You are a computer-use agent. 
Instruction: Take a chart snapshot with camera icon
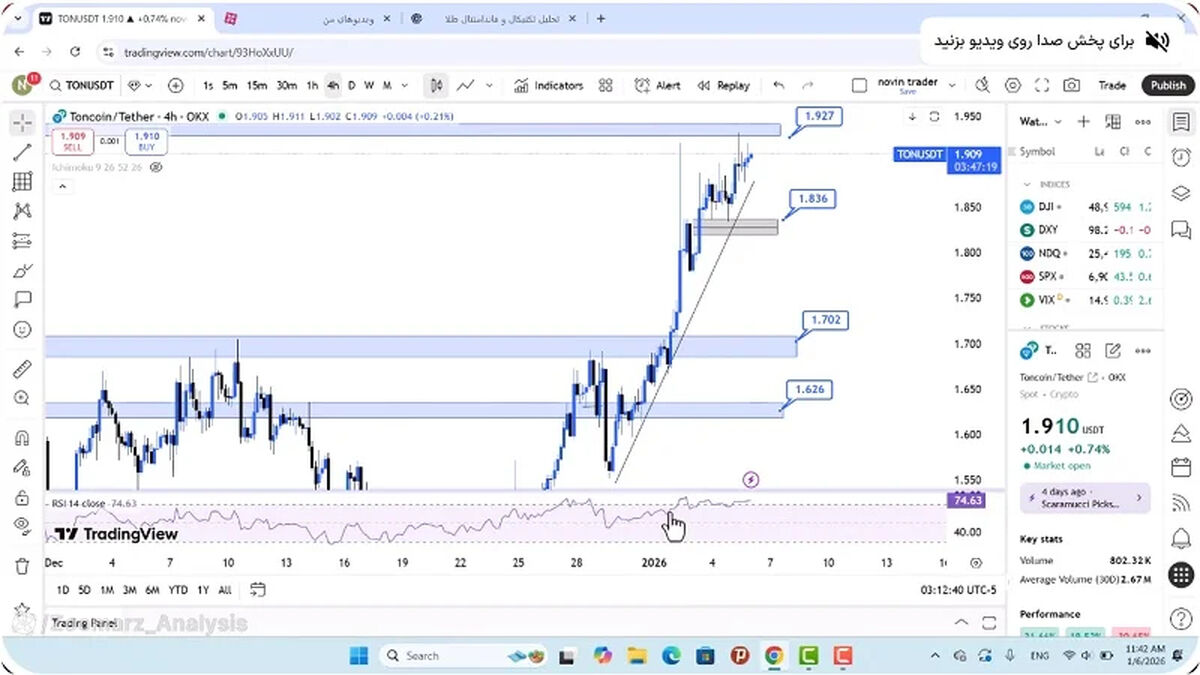pos(1072,86)
